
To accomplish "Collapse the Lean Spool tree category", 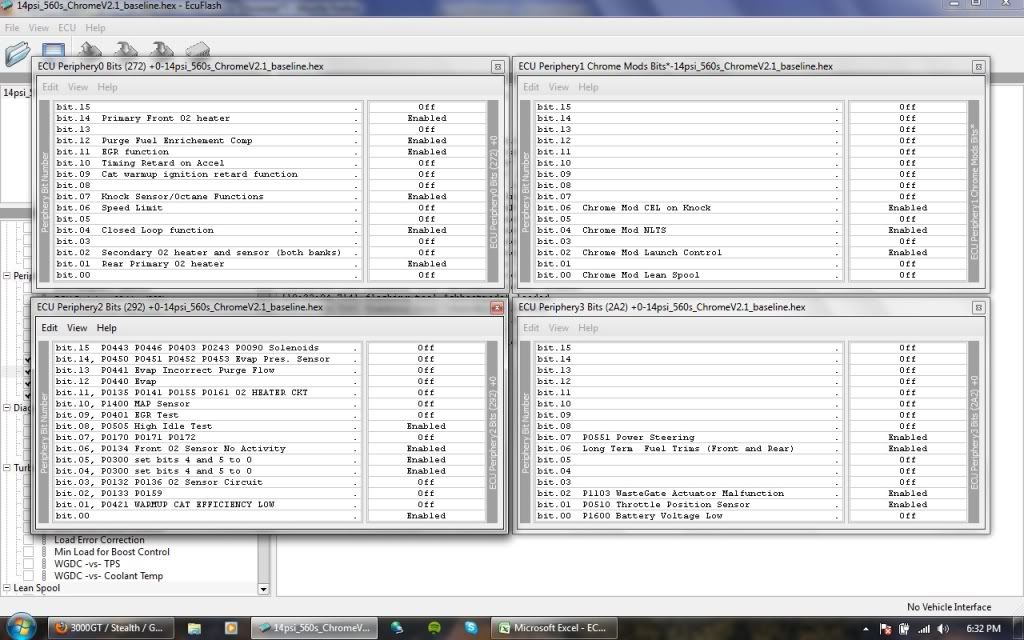I will 7,588.
